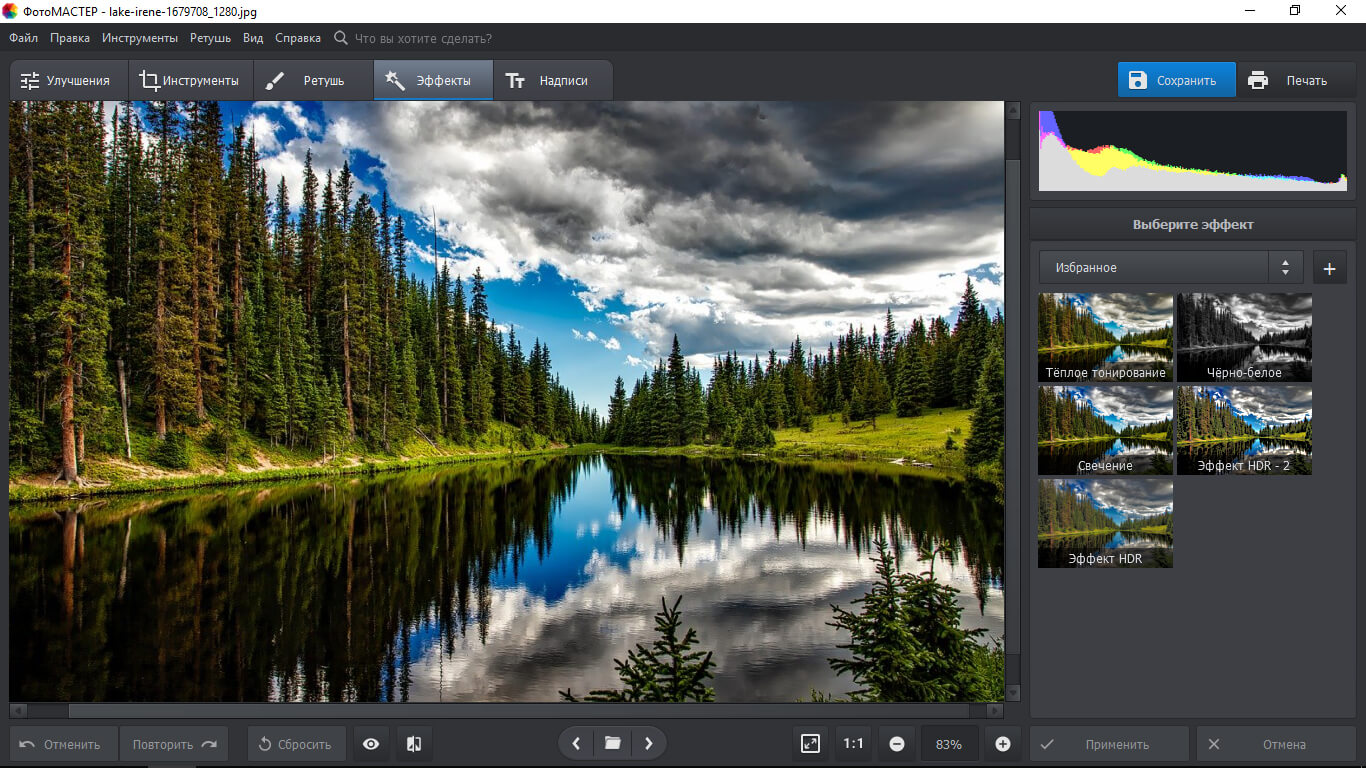Image resolution: width=1366 pixels, height=768 pixels.
Task: Zoom out with the minus icon
Action: [897, 744]
